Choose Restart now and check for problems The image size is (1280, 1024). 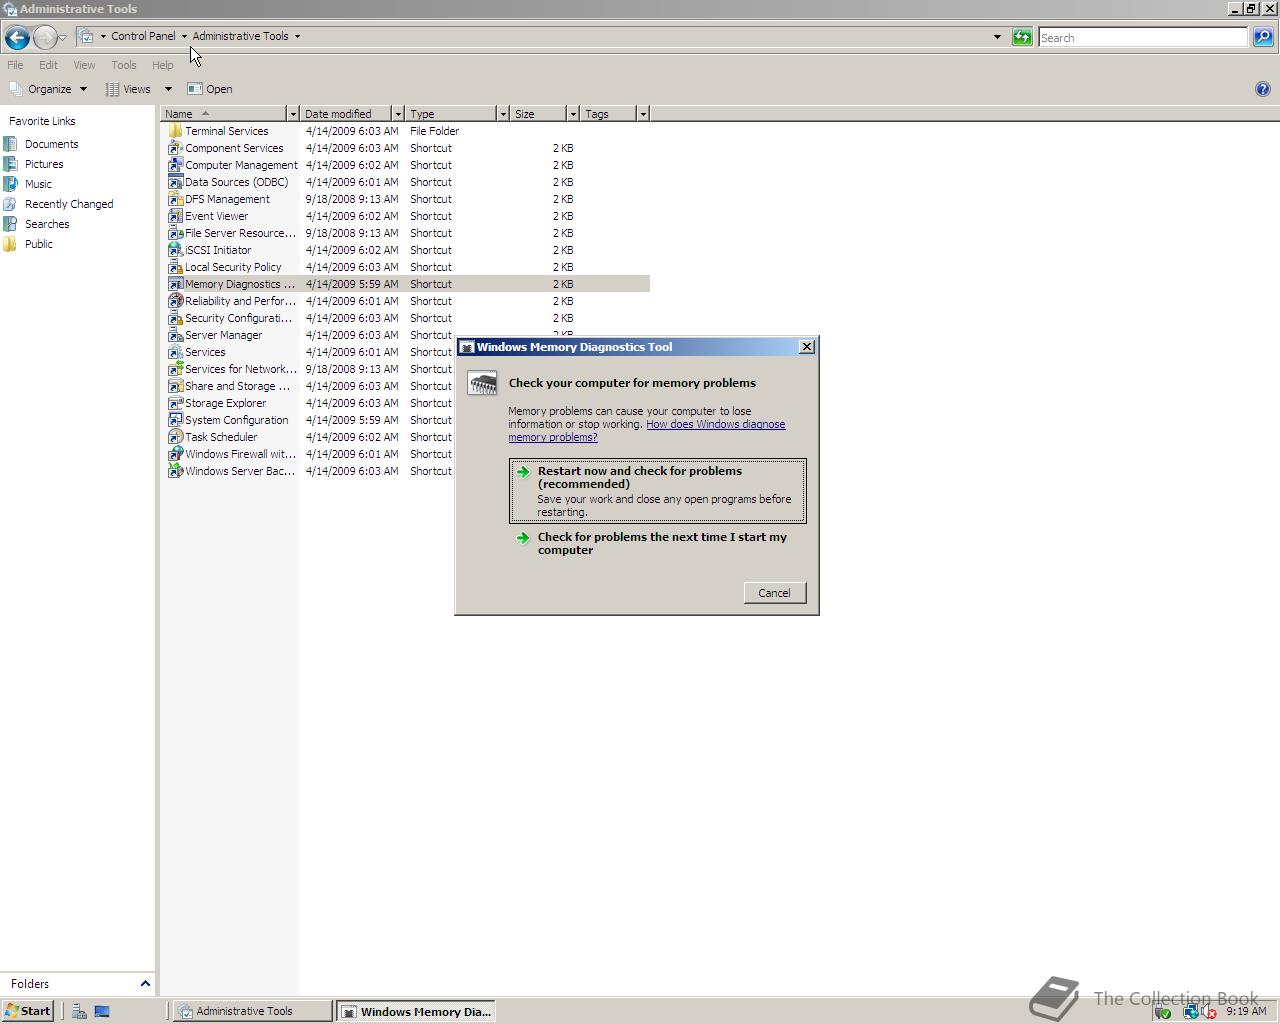tap(657, 491)
